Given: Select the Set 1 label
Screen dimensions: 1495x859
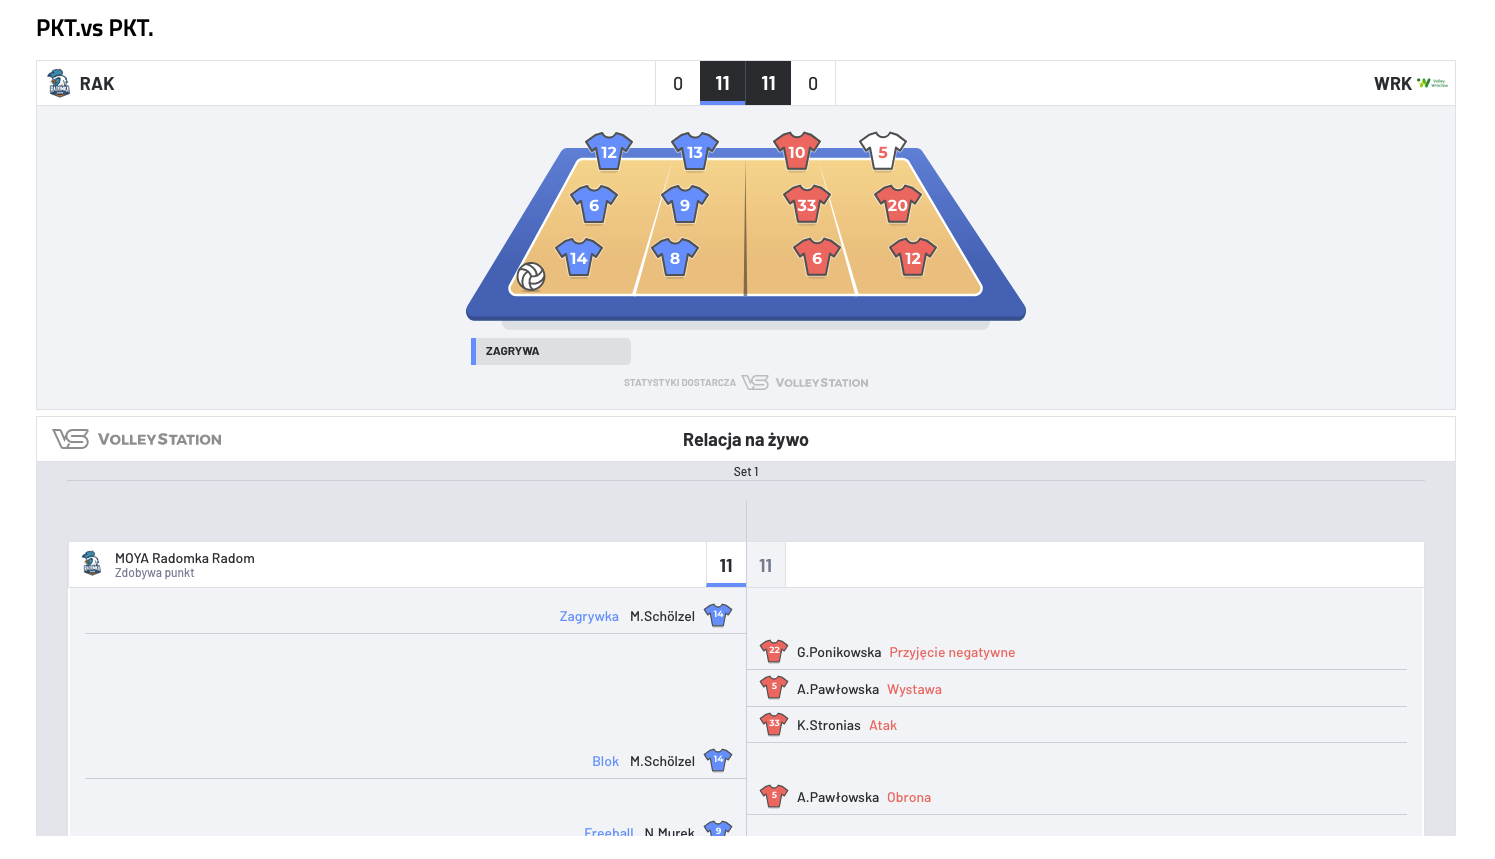Looking at the screenshot, I should (x=746, y=472).
